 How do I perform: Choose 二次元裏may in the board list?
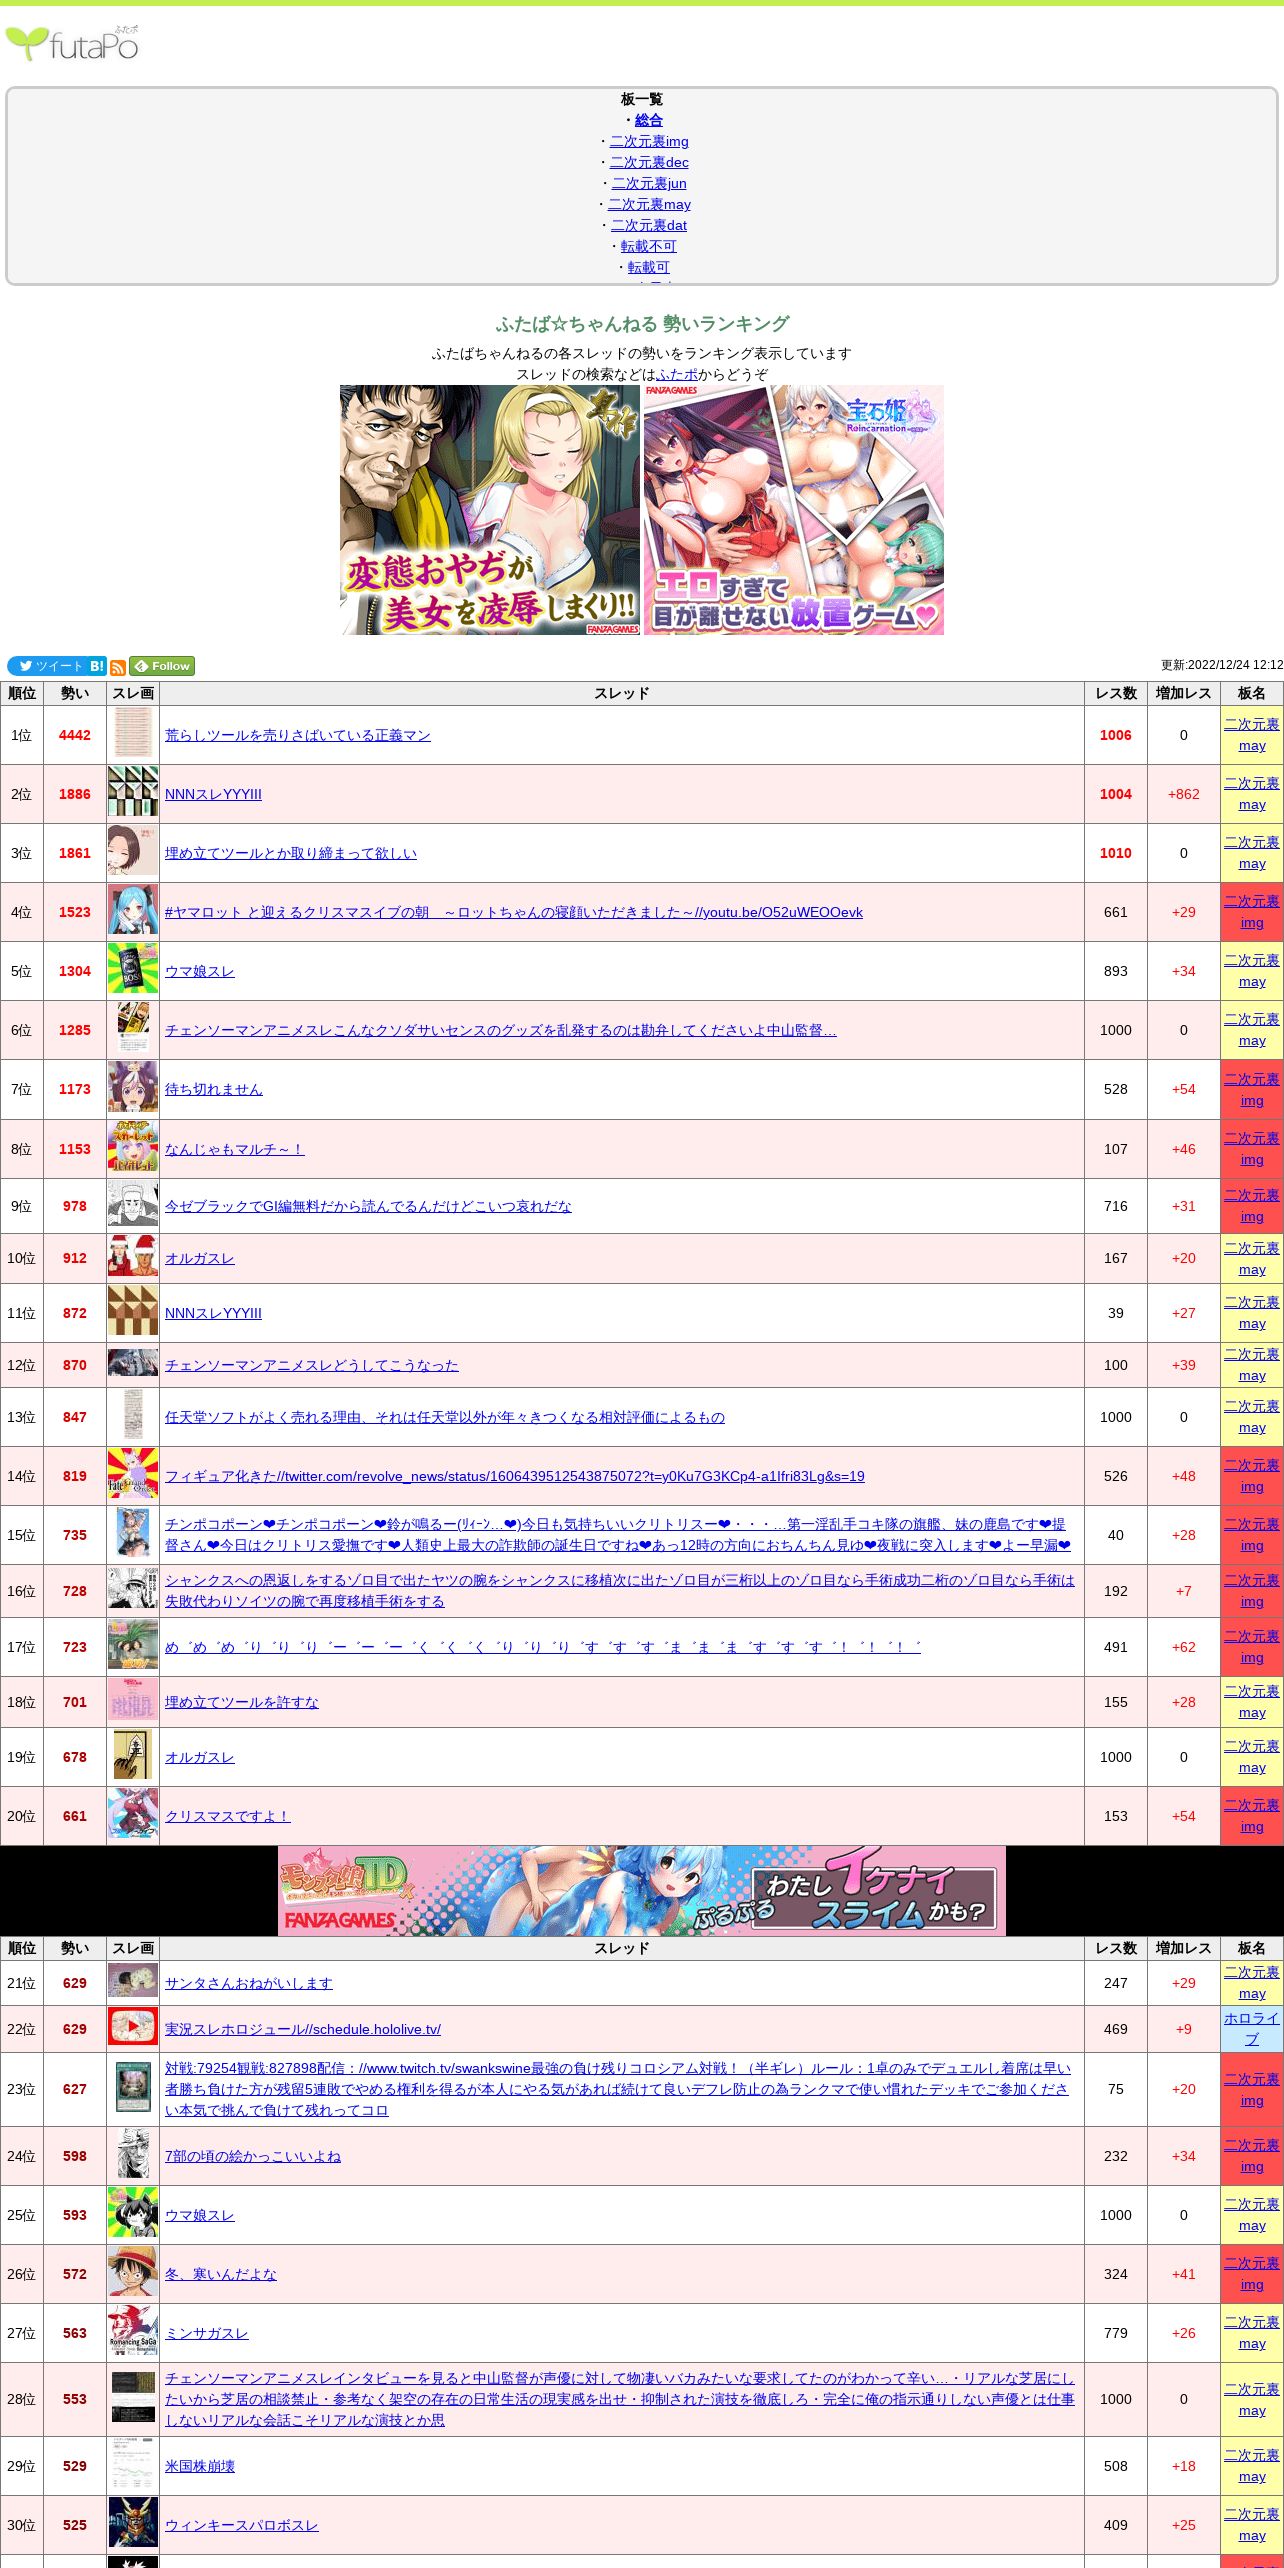point(649,204)
